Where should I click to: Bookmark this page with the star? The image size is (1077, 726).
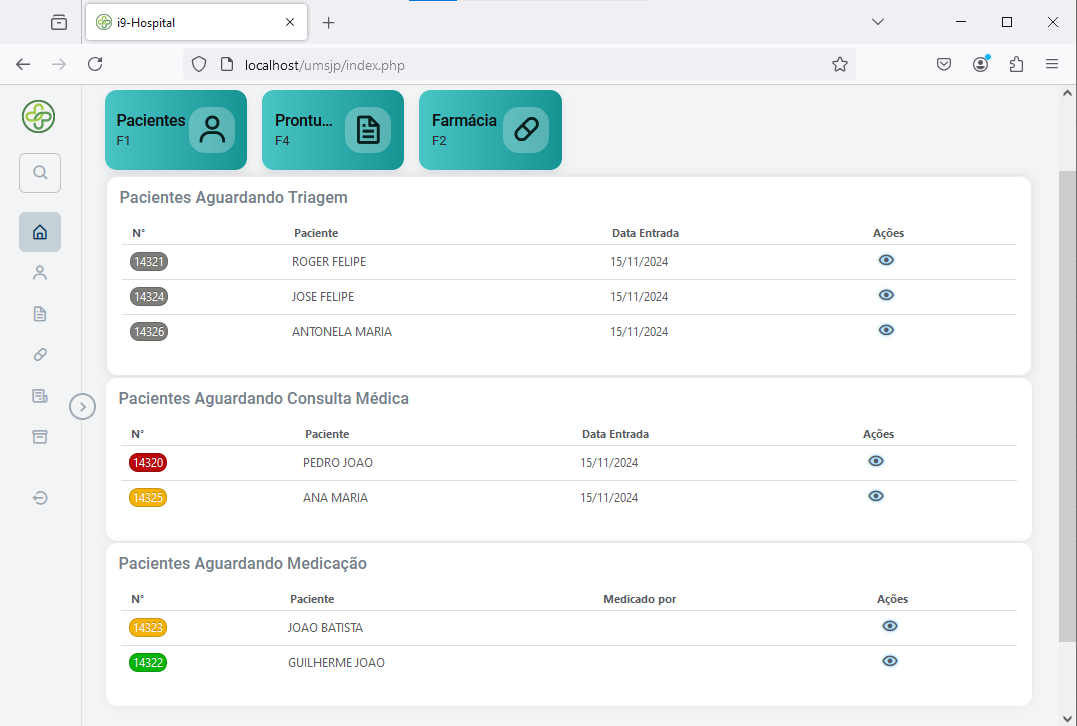[x=839, y=65]
